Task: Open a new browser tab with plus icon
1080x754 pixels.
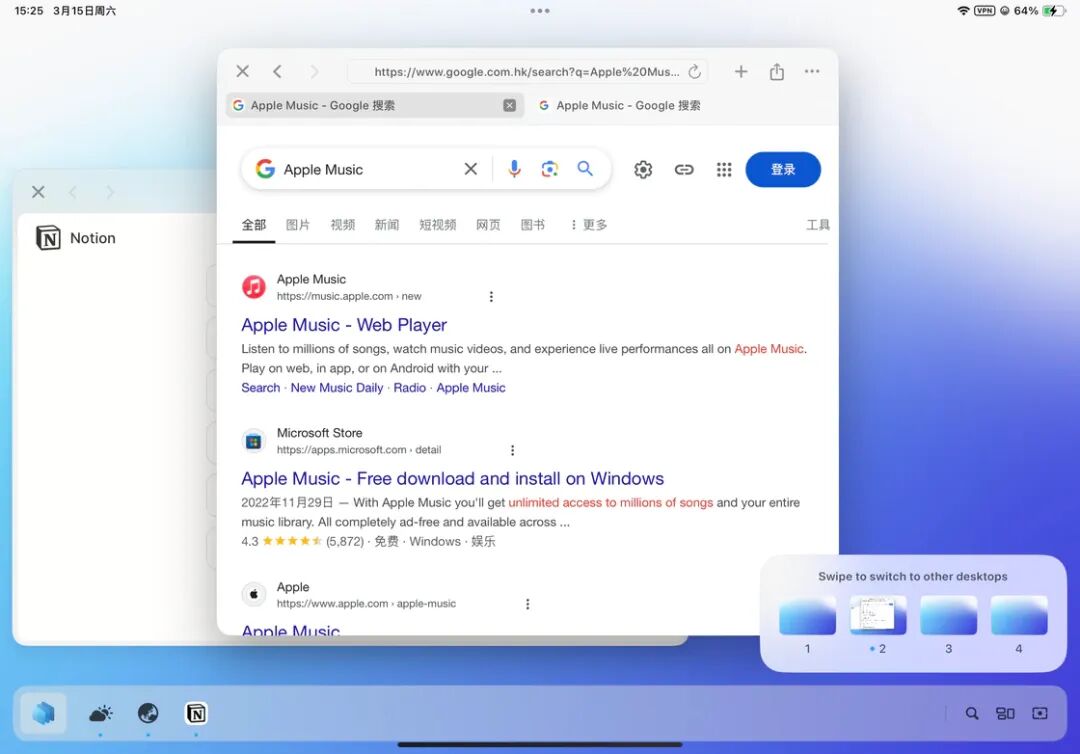Action: tap(741, 72)
